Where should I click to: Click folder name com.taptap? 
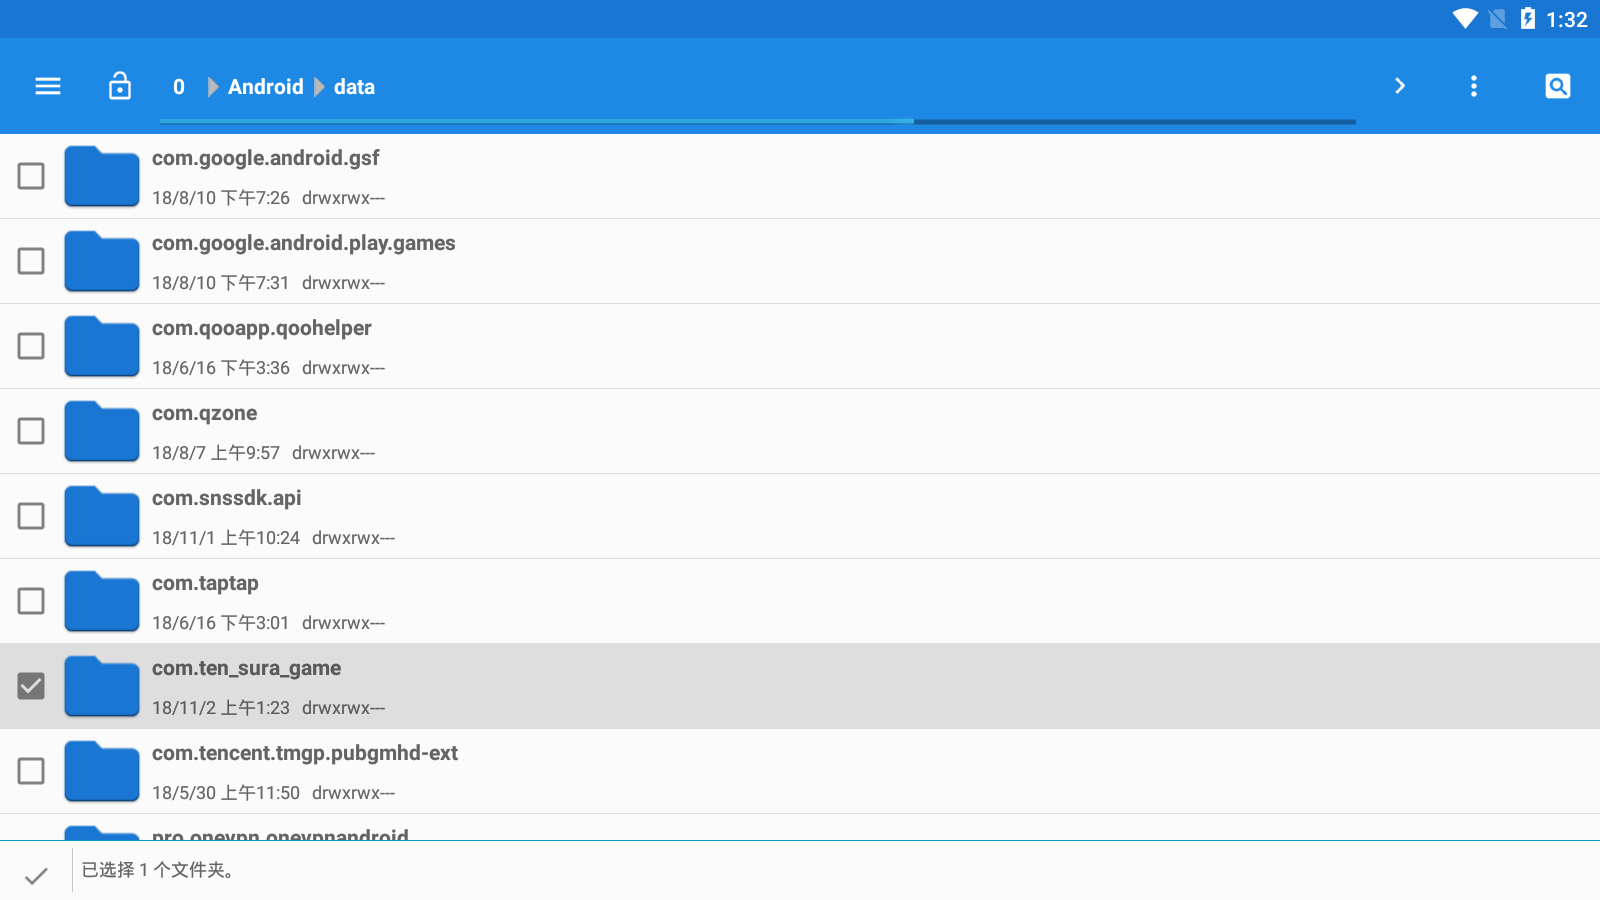tap(205, 583)
